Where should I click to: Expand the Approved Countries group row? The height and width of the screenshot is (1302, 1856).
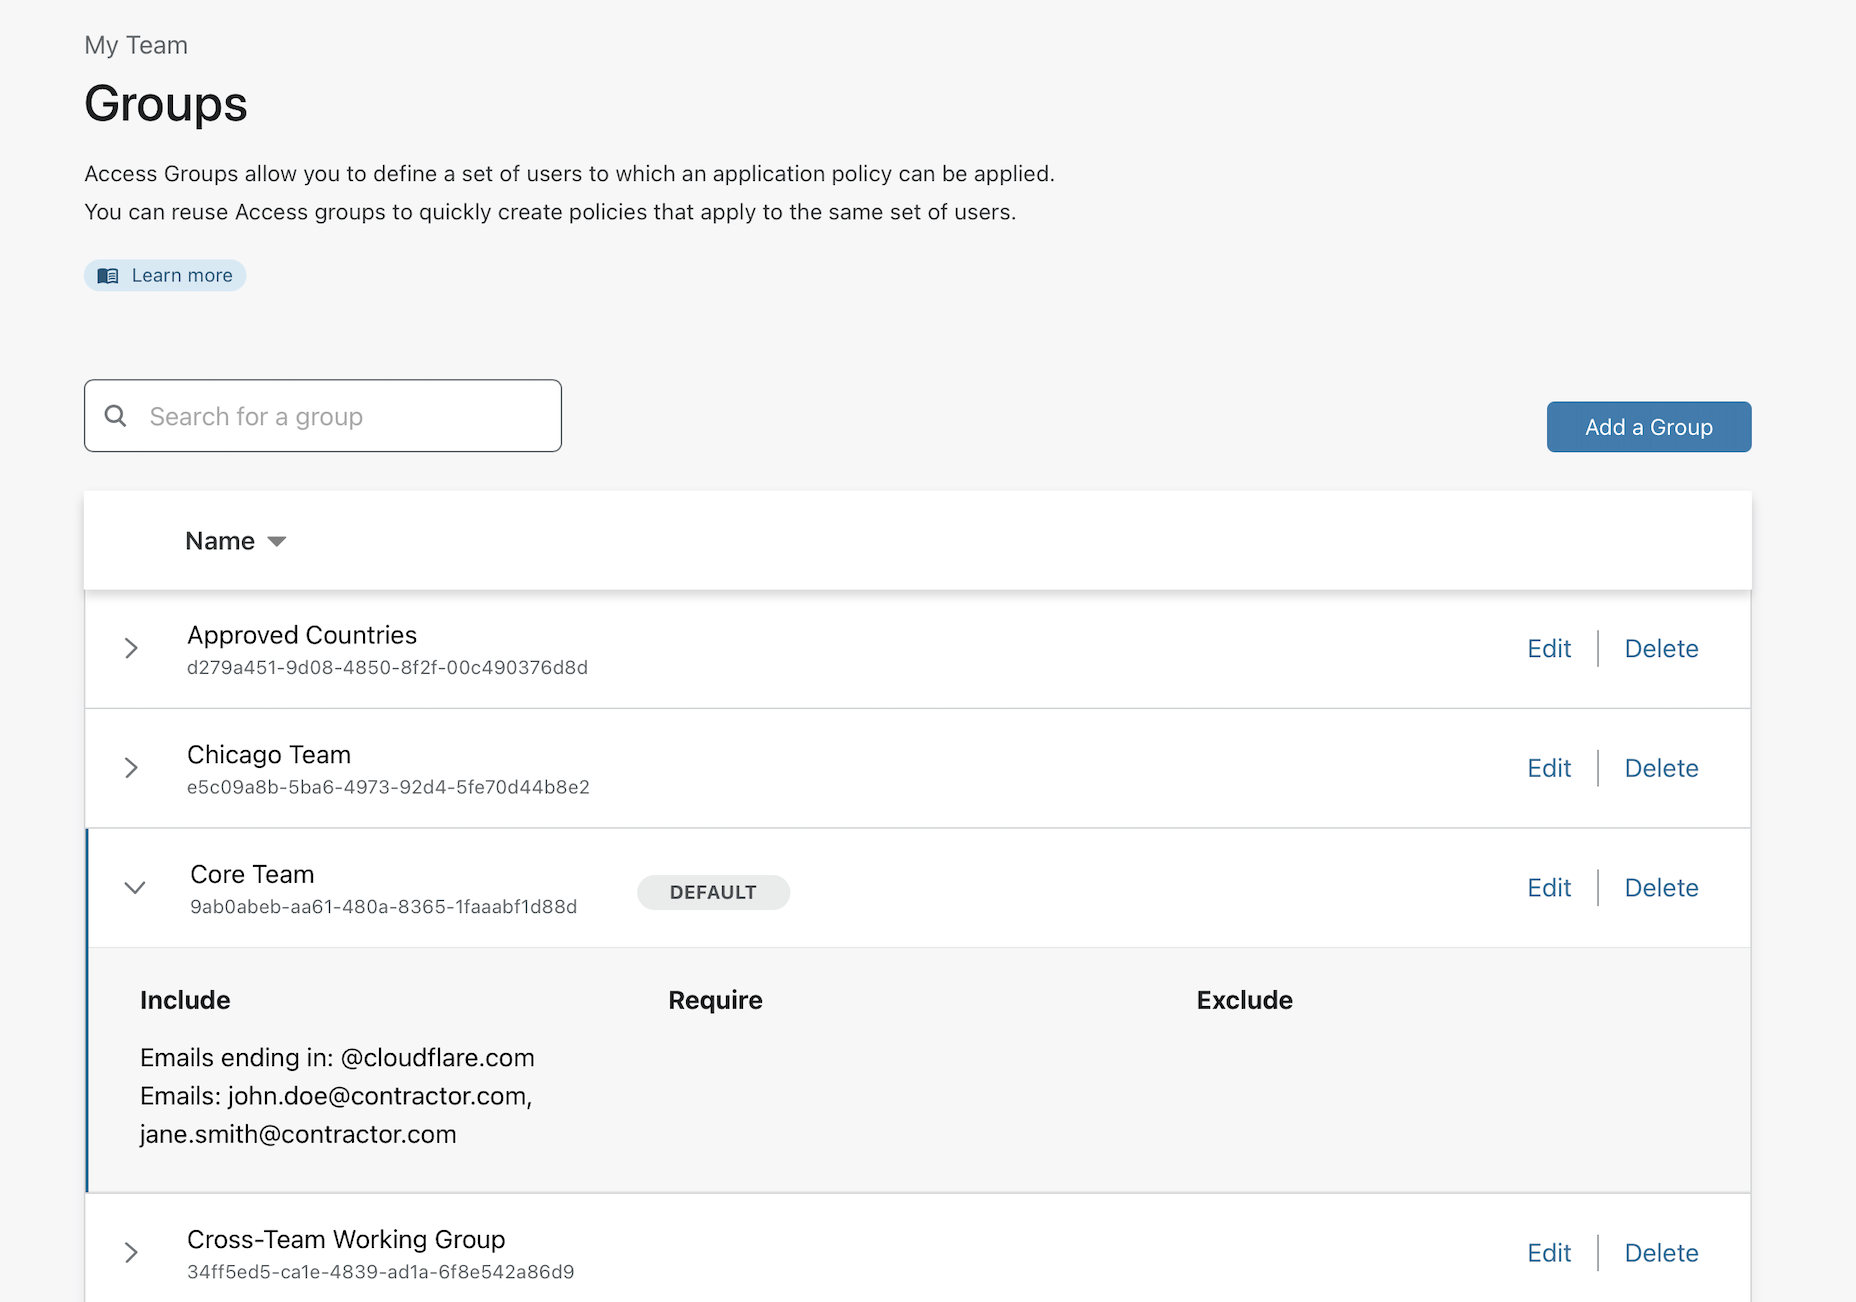tap(131, 648)
